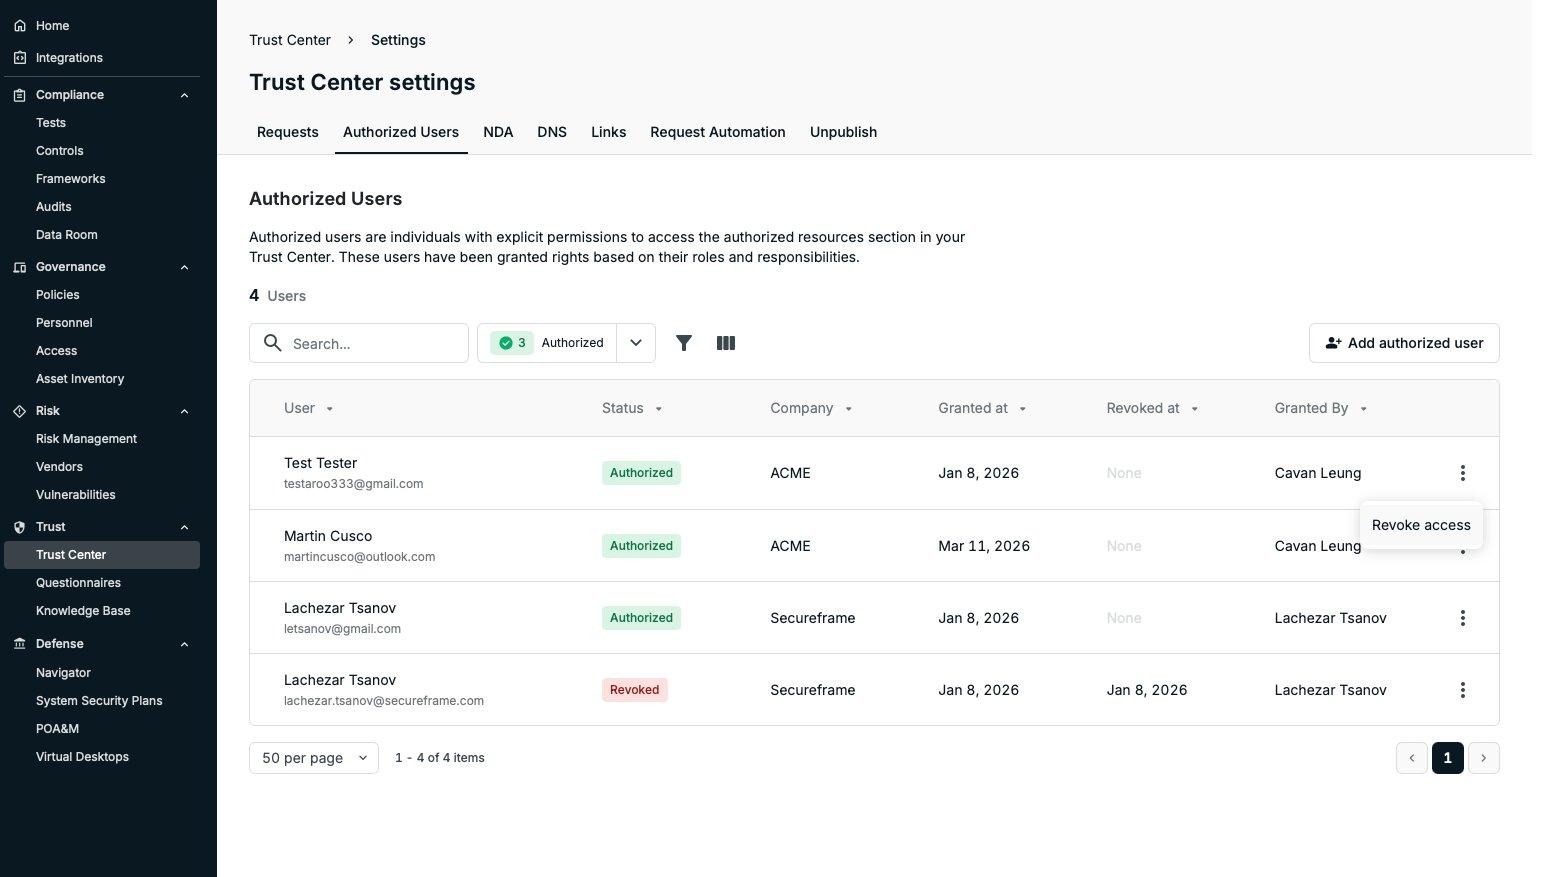Go to the previous page arrow
1549x877 pixels.
coord(1412,758)
